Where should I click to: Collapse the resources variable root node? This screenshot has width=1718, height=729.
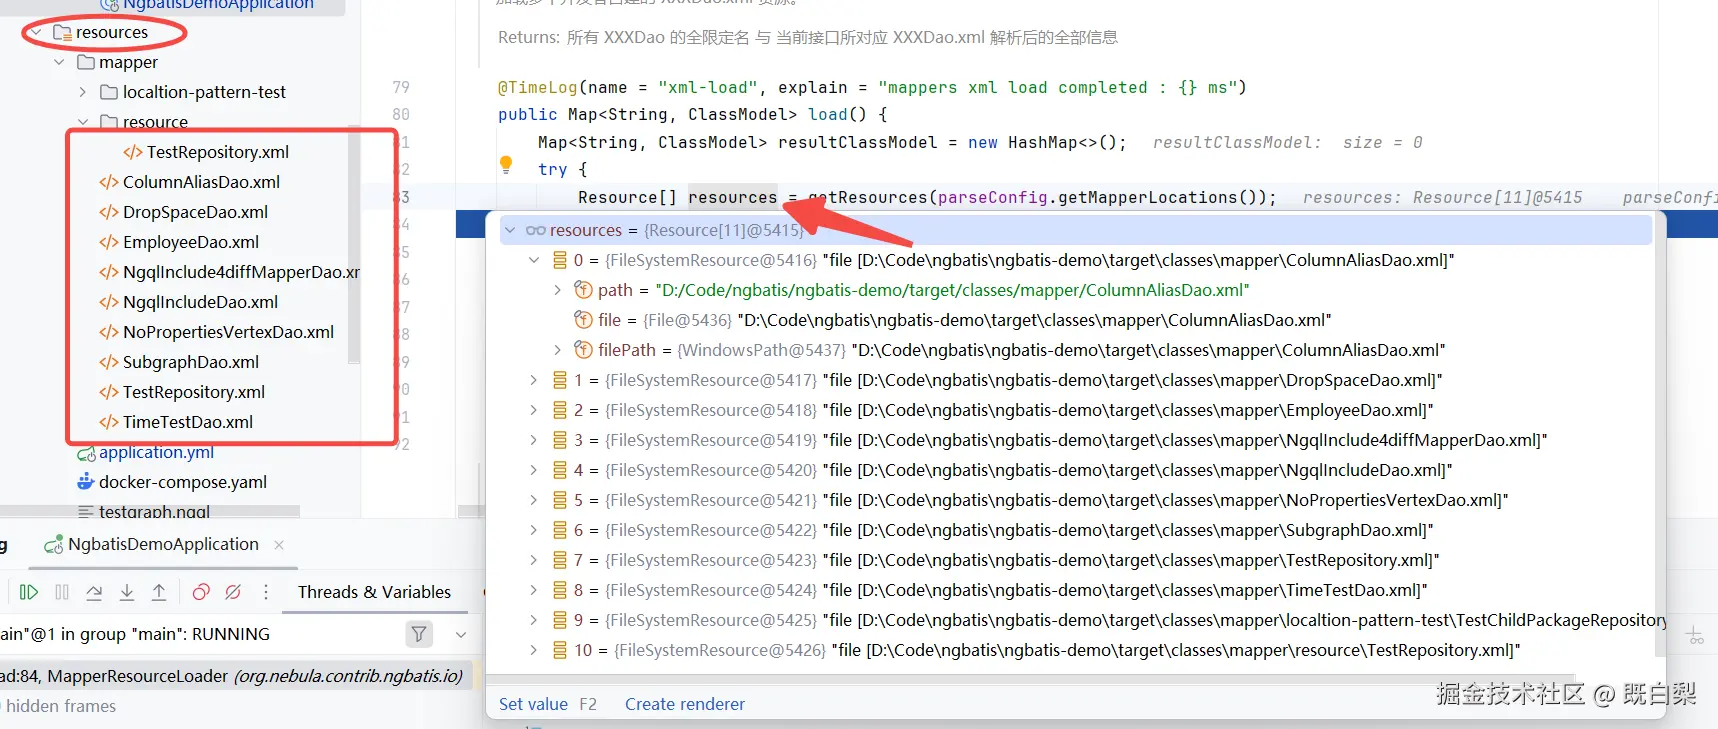point(510,230)
